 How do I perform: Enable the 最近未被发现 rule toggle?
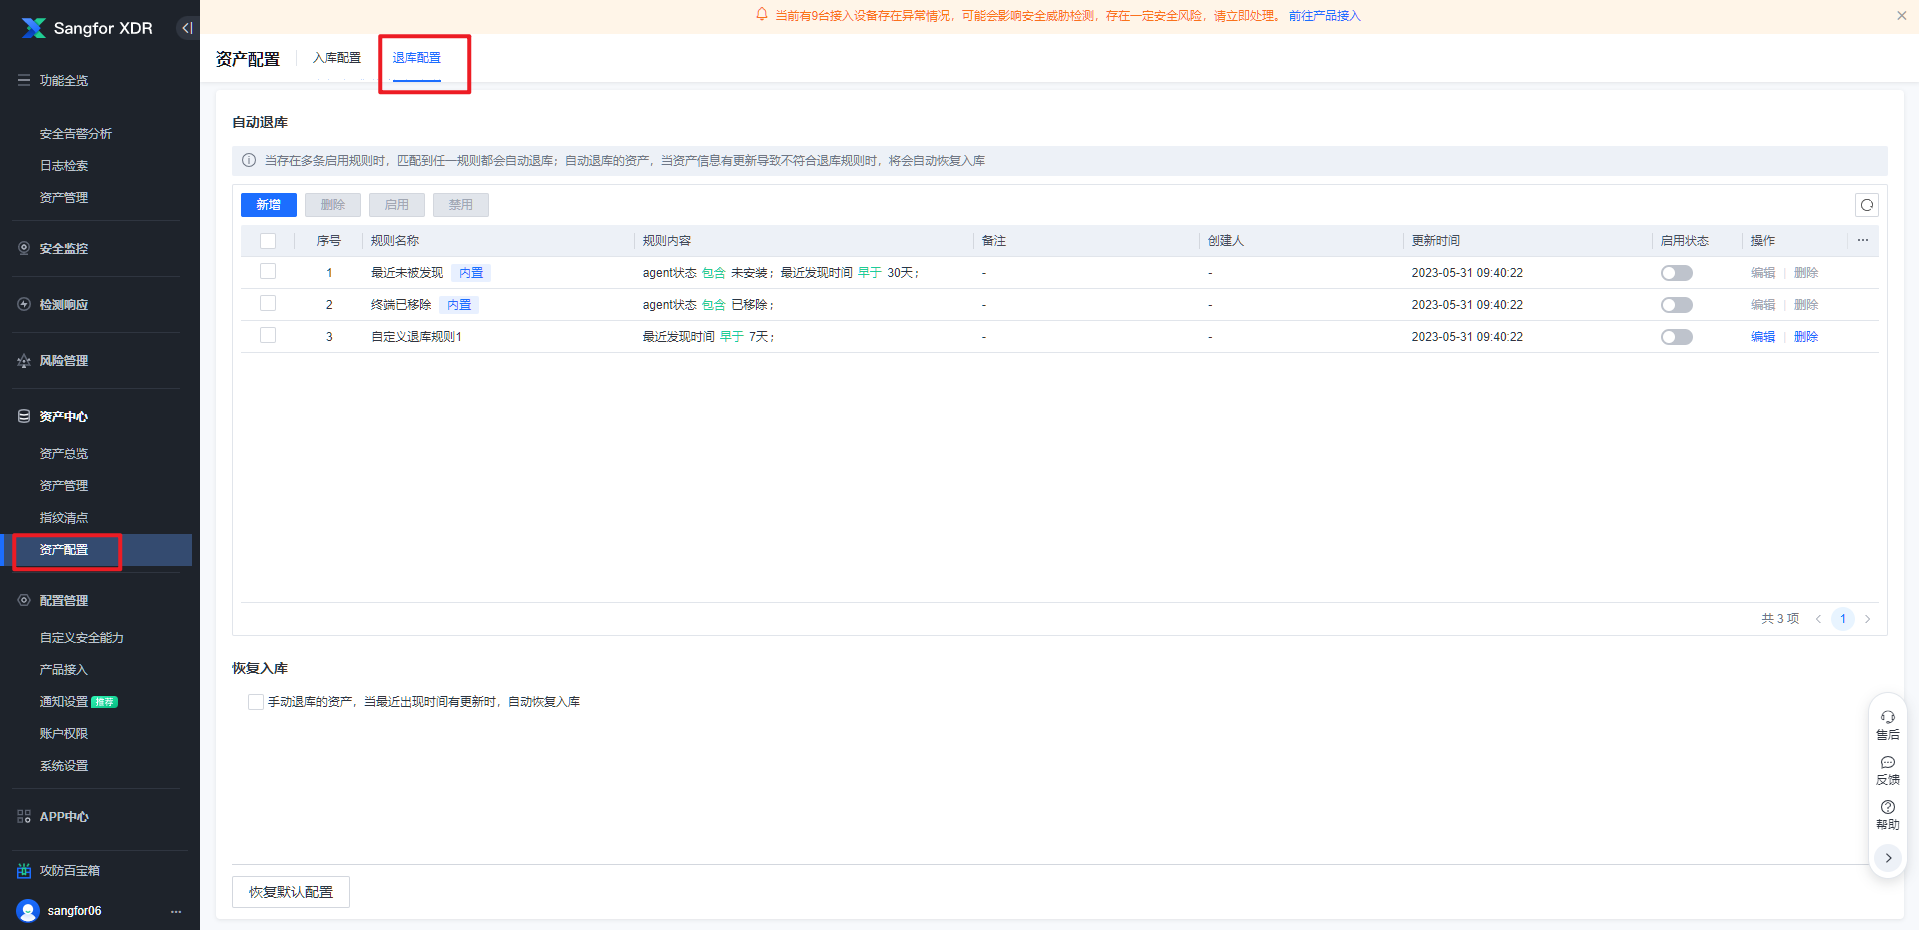1676,273
